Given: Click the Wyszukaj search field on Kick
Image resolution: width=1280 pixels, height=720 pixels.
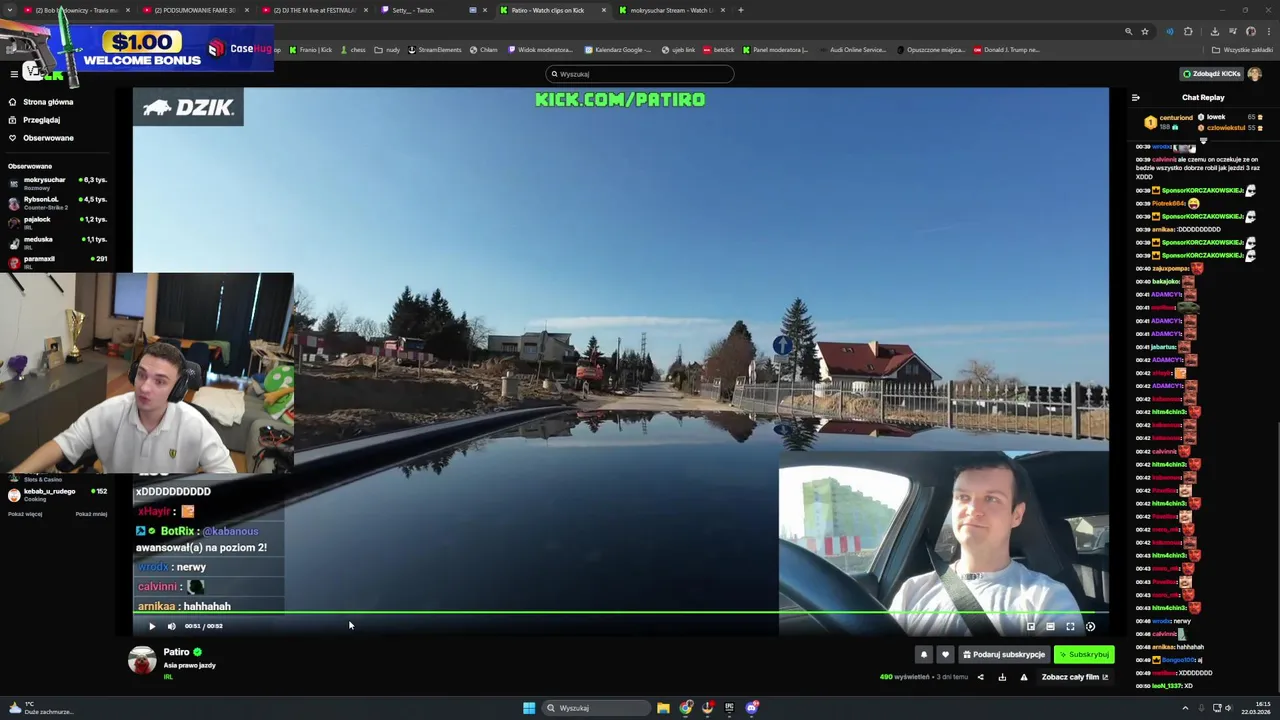Looking at the screenshot, I should (640, 74).
